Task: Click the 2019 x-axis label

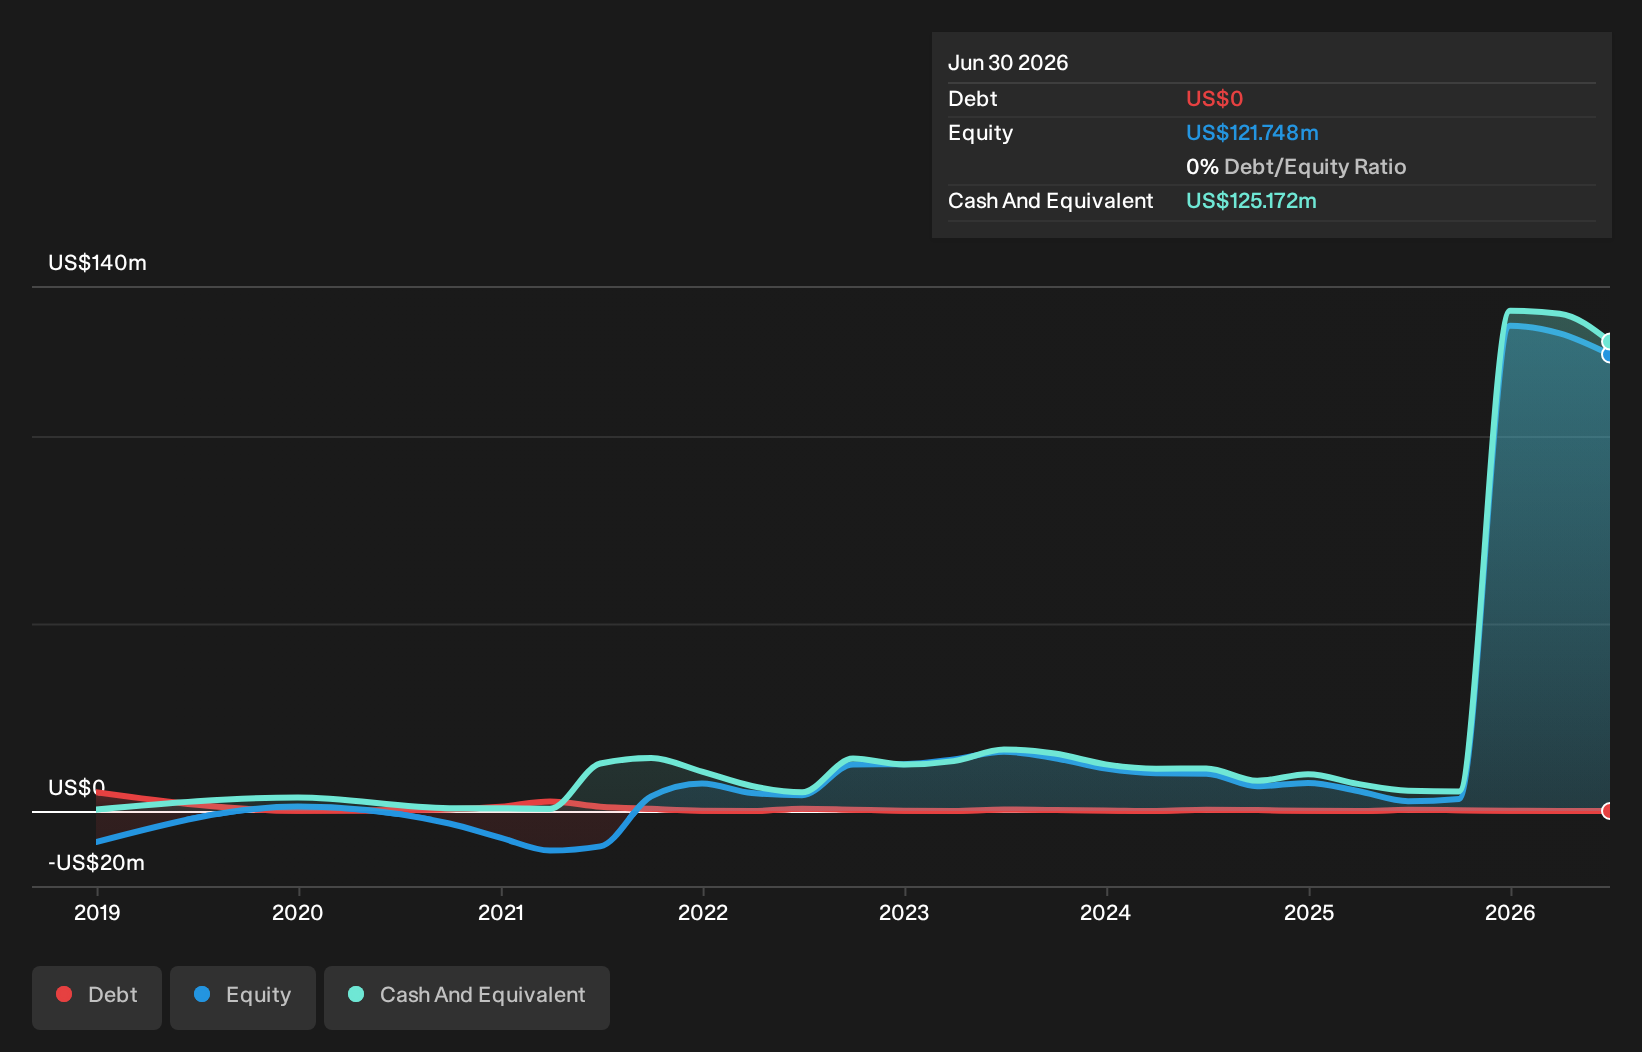Action: (97, 912)
